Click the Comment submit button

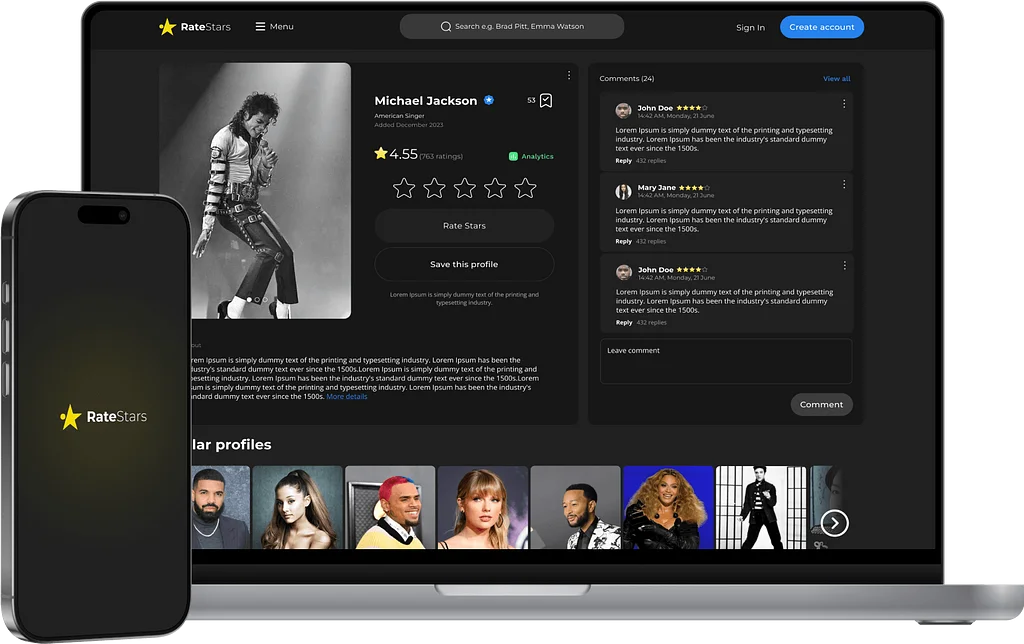click(822, 404)
